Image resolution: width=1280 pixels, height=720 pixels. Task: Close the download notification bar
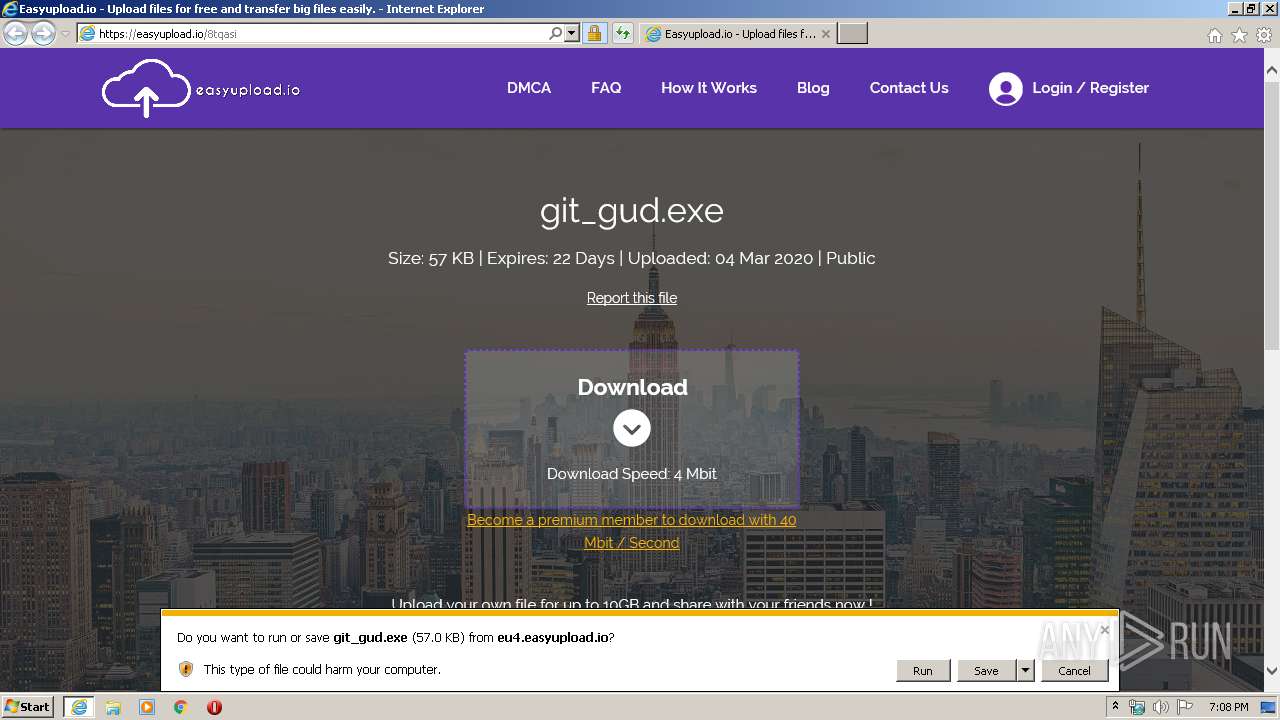[1104, 630]
